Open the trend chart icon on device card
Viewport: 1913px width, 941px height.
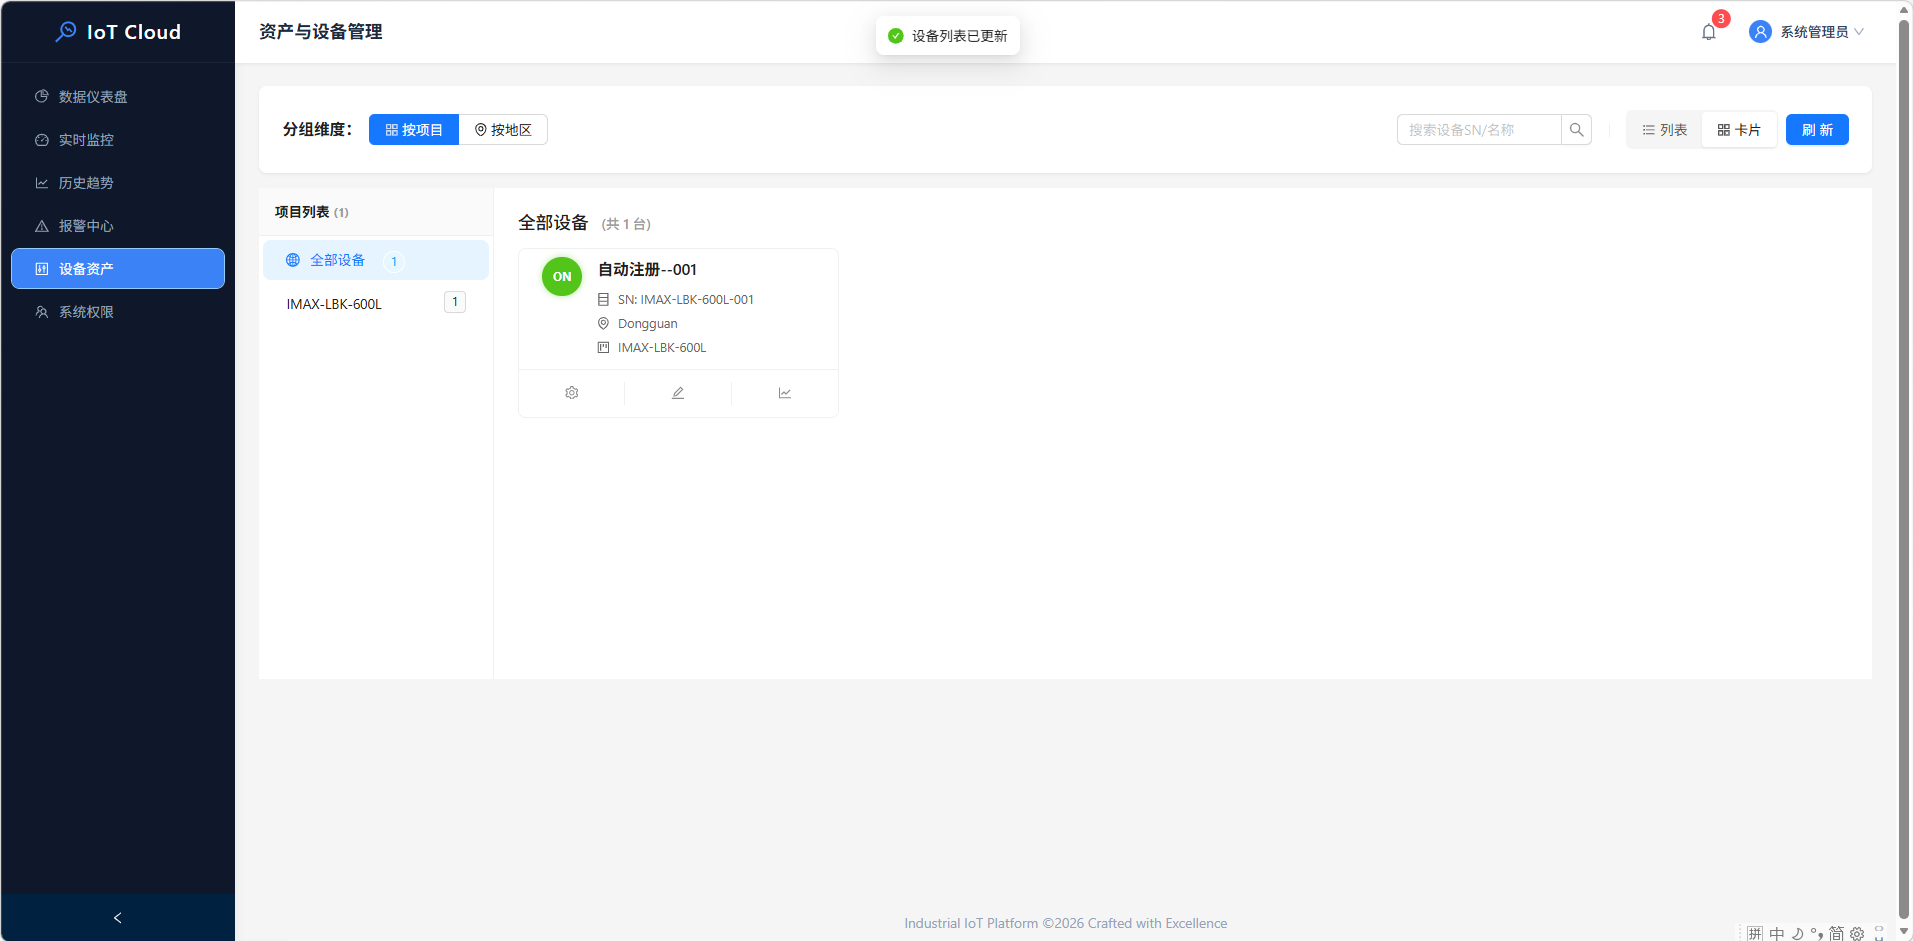[785, 393]
